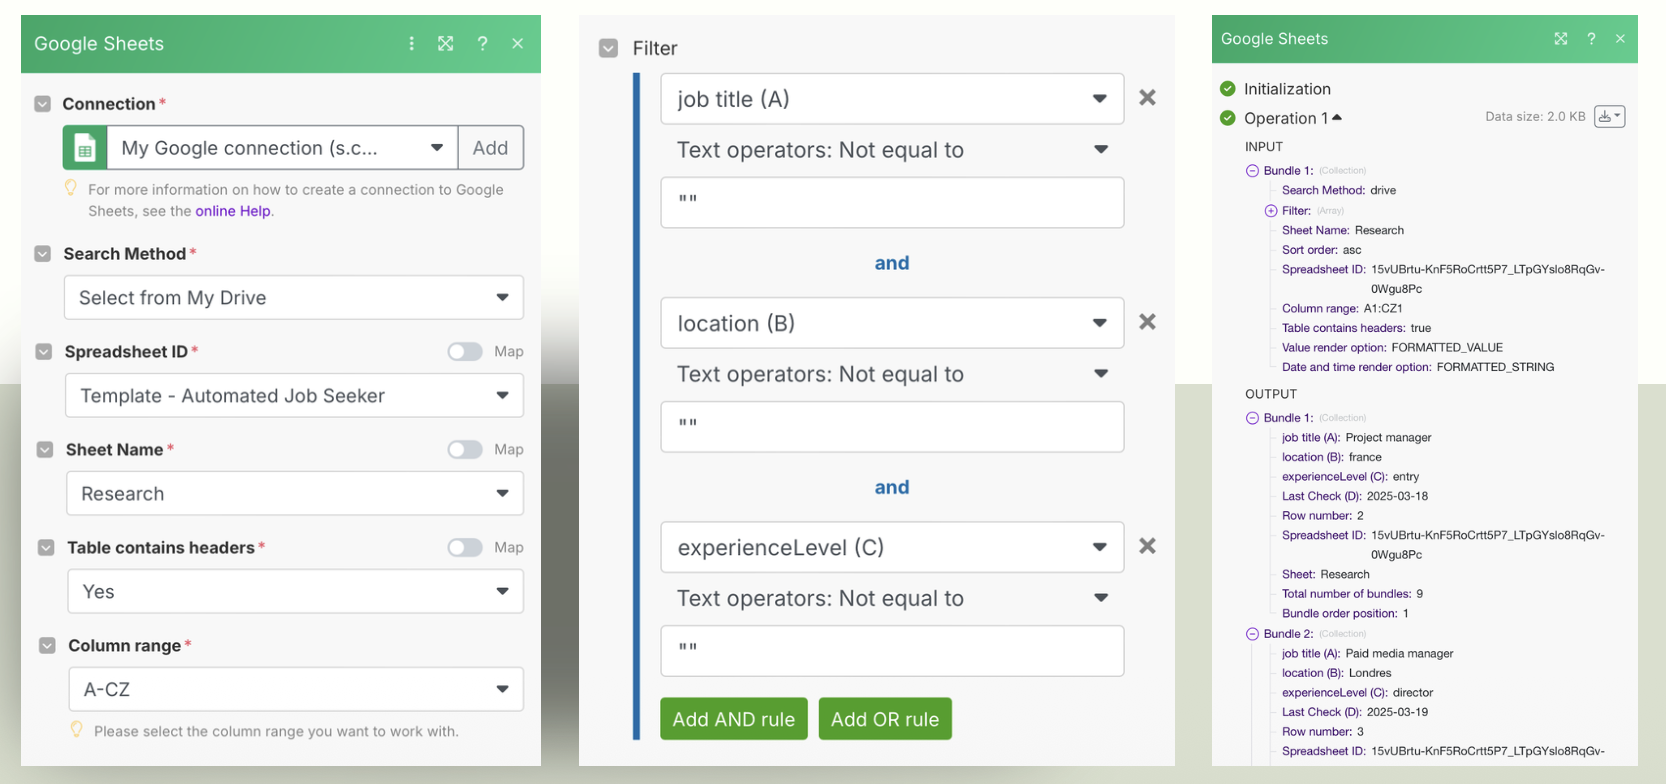Click the lightbulb tip beside Column range note

(x=78, y=731)
